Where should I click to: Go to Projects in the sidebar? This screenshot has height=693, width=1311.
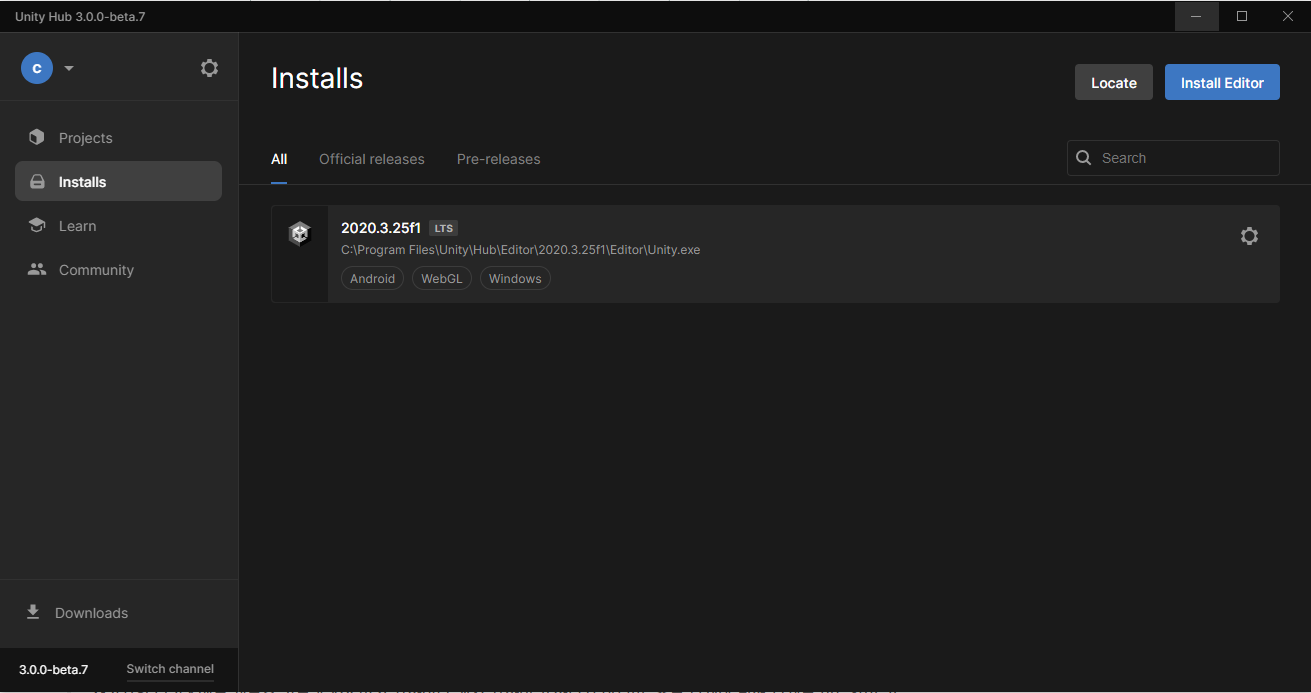pyautogui.click(x=118, y=138)
